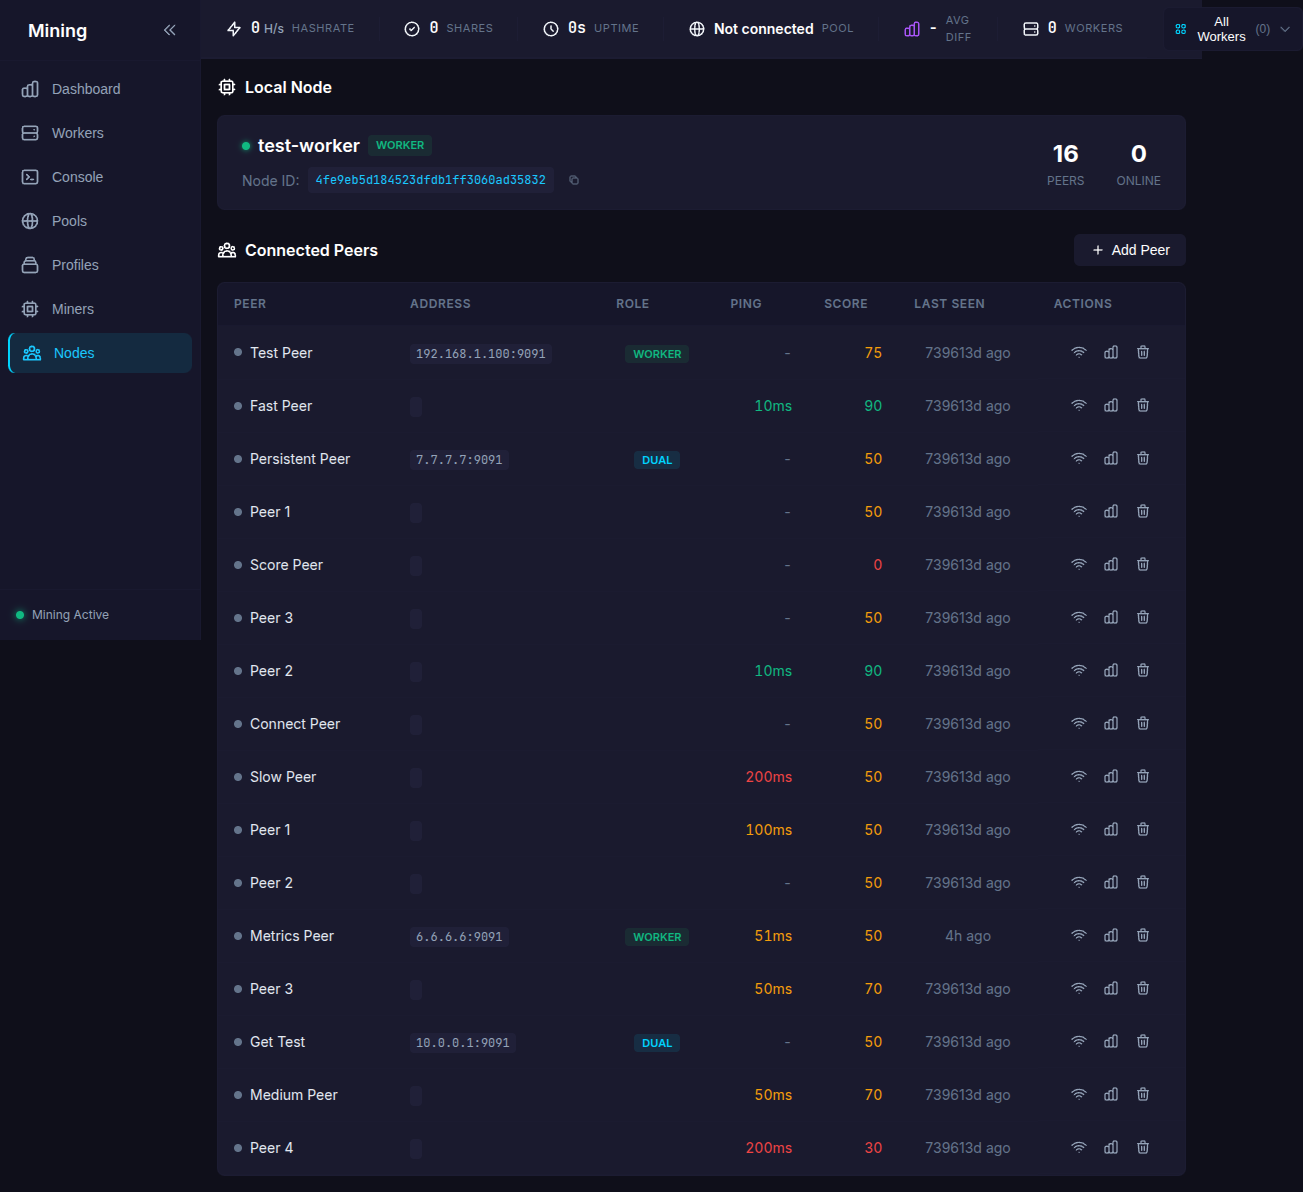Switch to the Console page
The height and width of the screenshot is (1192, 1303).
pos(78,177)
